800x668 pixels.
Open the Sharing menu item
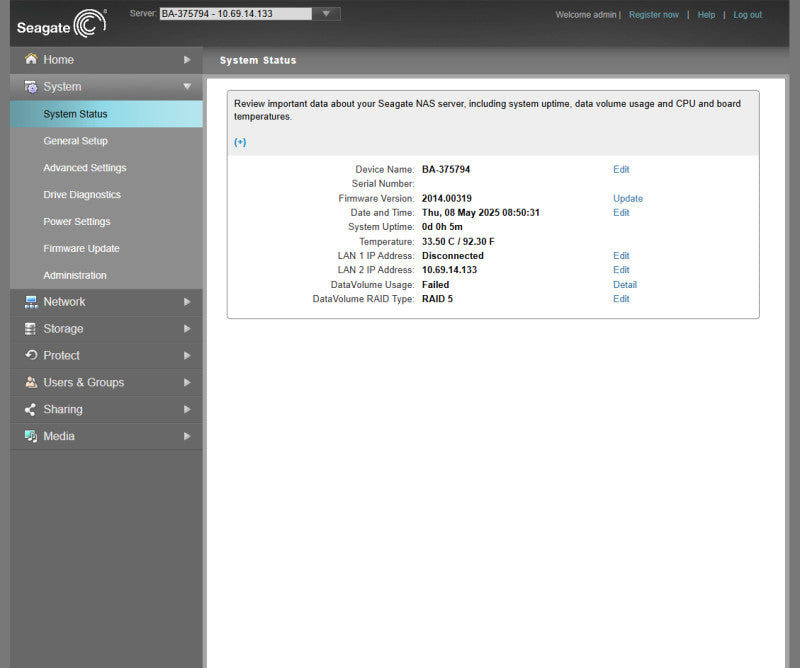click(x=106, y=409)
